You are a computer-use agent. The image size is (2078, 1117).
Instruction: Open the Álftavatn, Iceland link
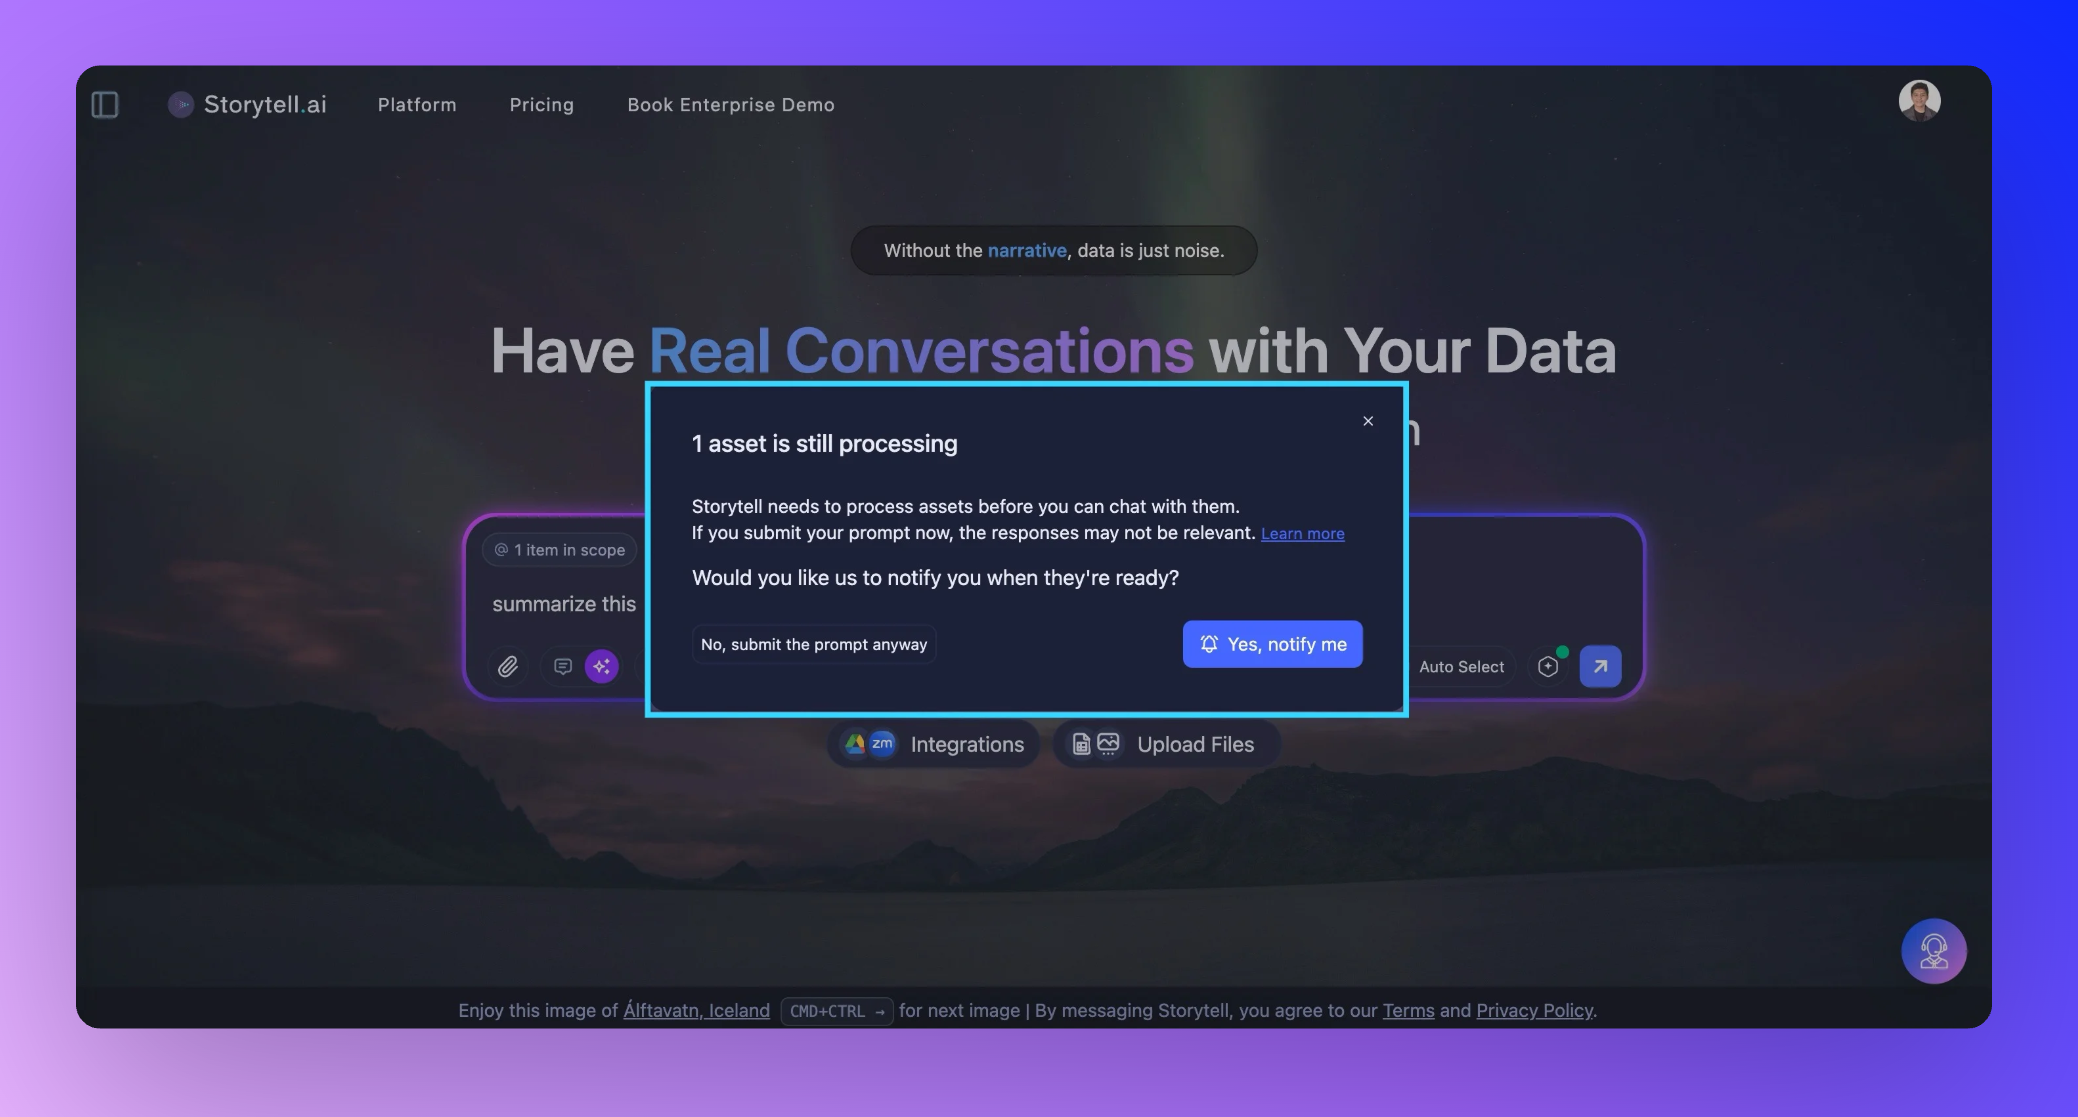click(696, 1011)
